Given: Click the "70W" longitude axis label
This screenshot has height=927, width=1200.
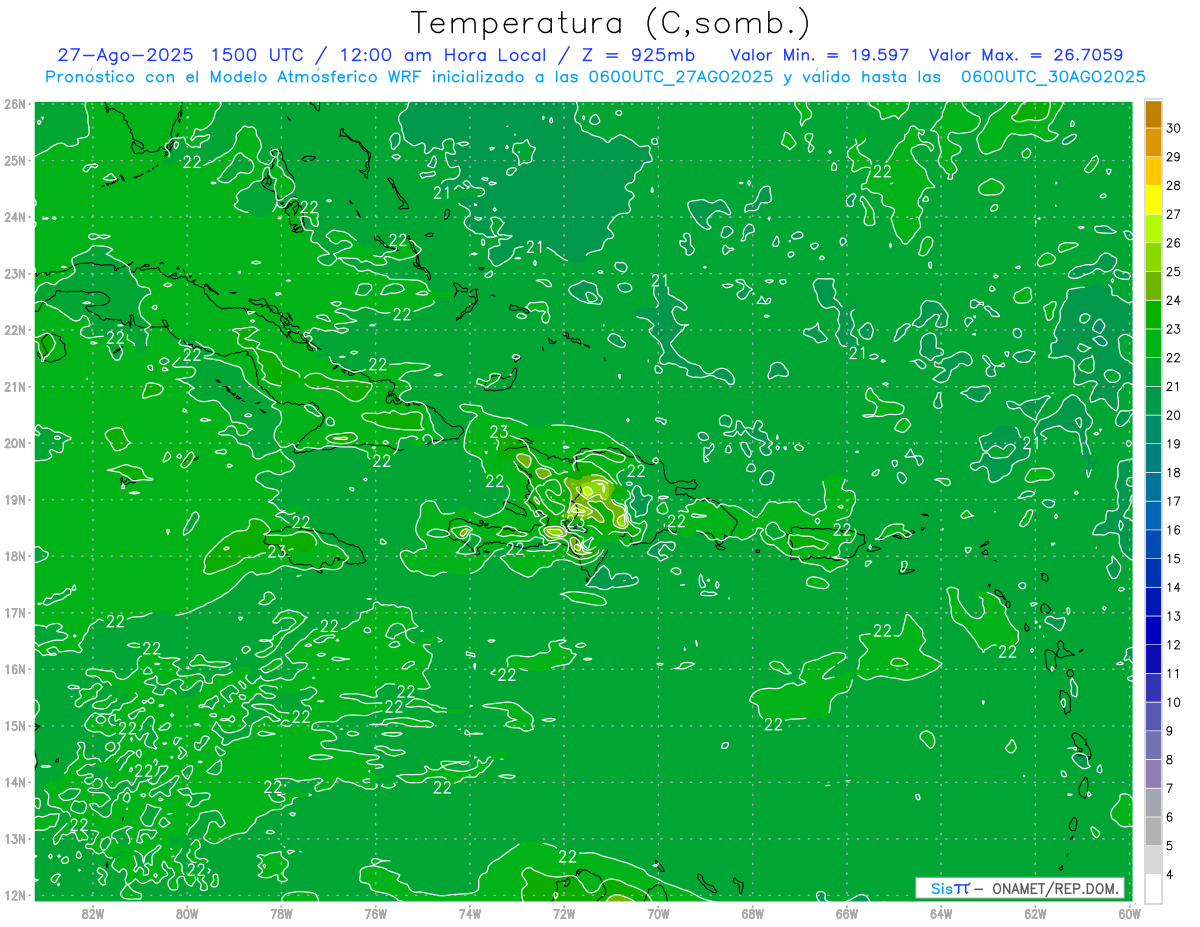Looking at the screenshot, I should (658, 914).
